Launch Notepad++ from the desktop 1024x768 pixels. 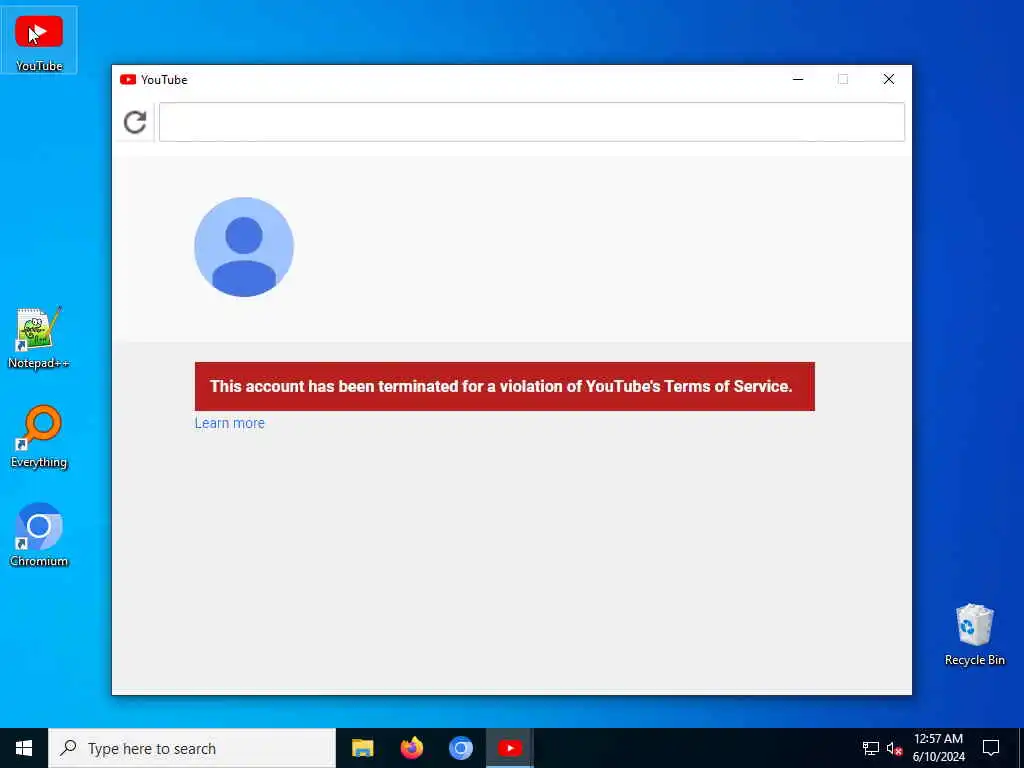39,338
